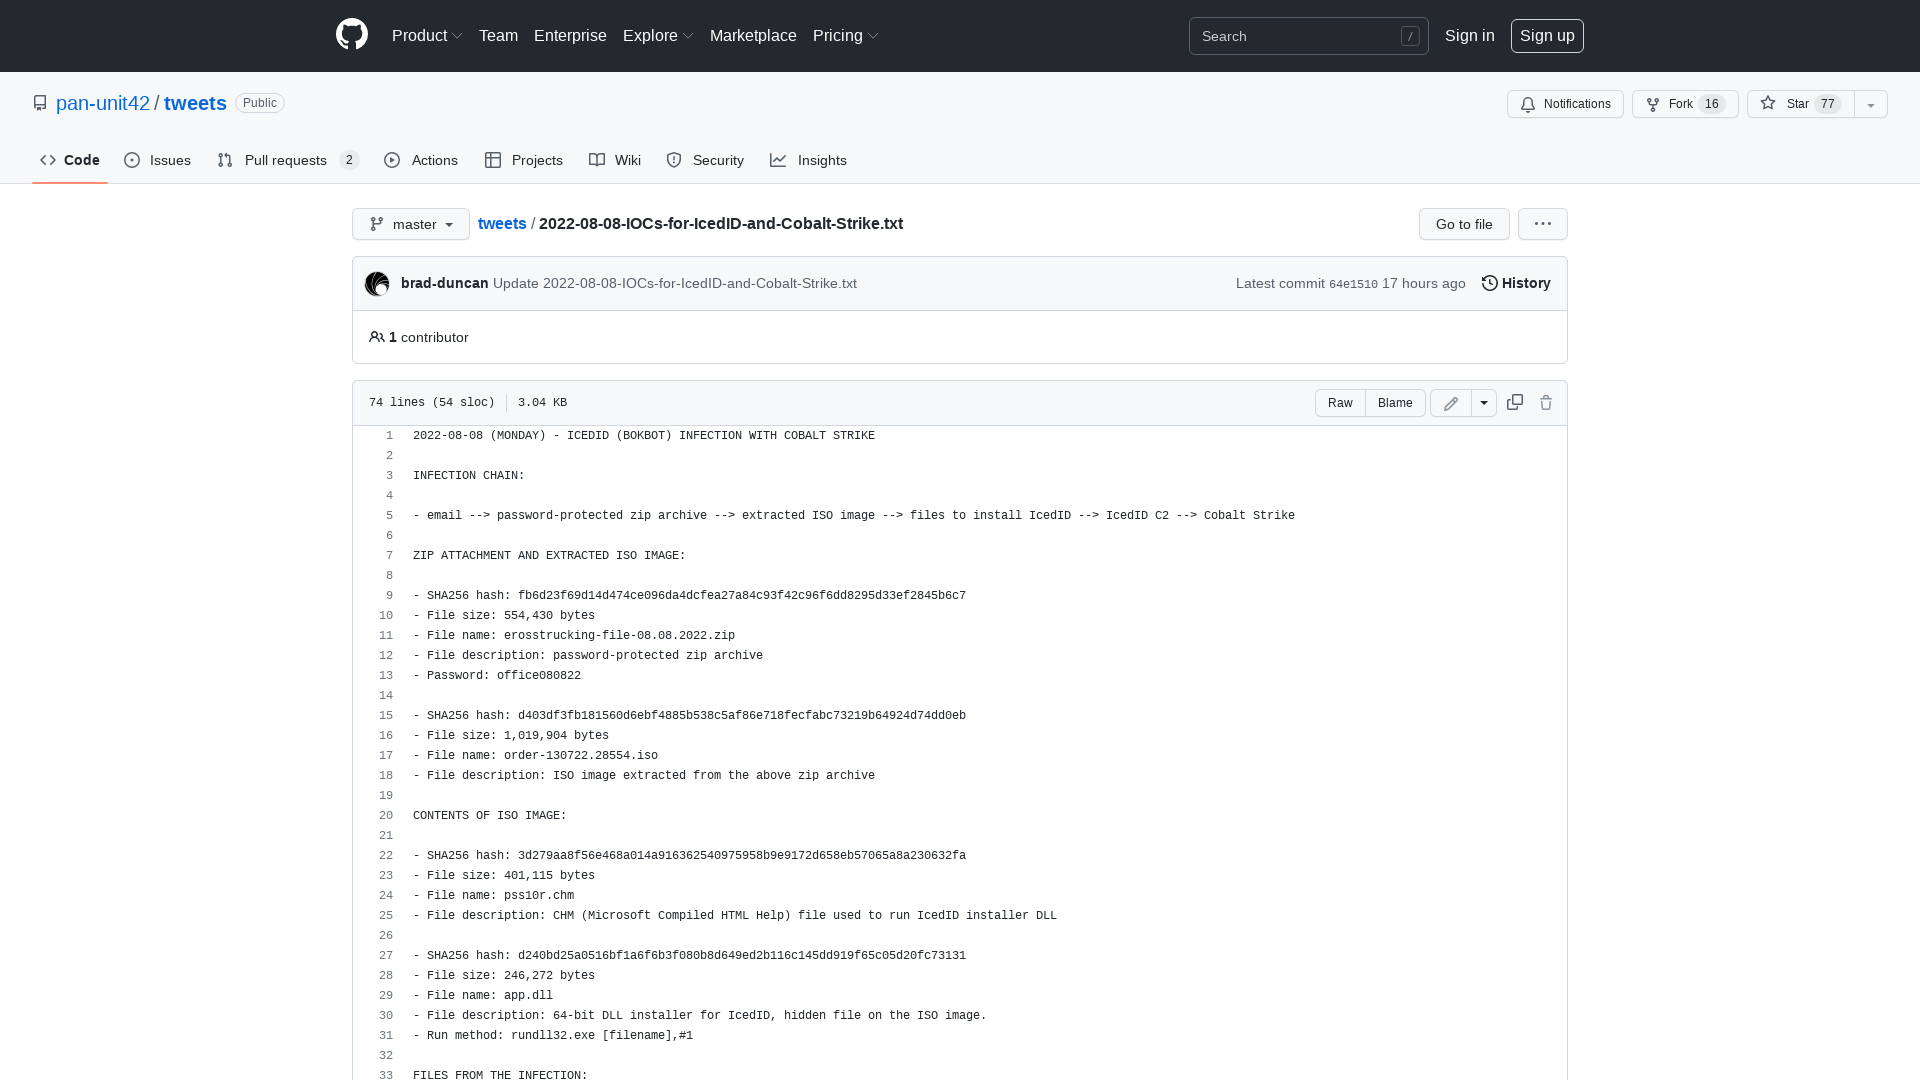Click line number 15
The height and width of the screenshot is (1080, 1920).
(386, 716)
